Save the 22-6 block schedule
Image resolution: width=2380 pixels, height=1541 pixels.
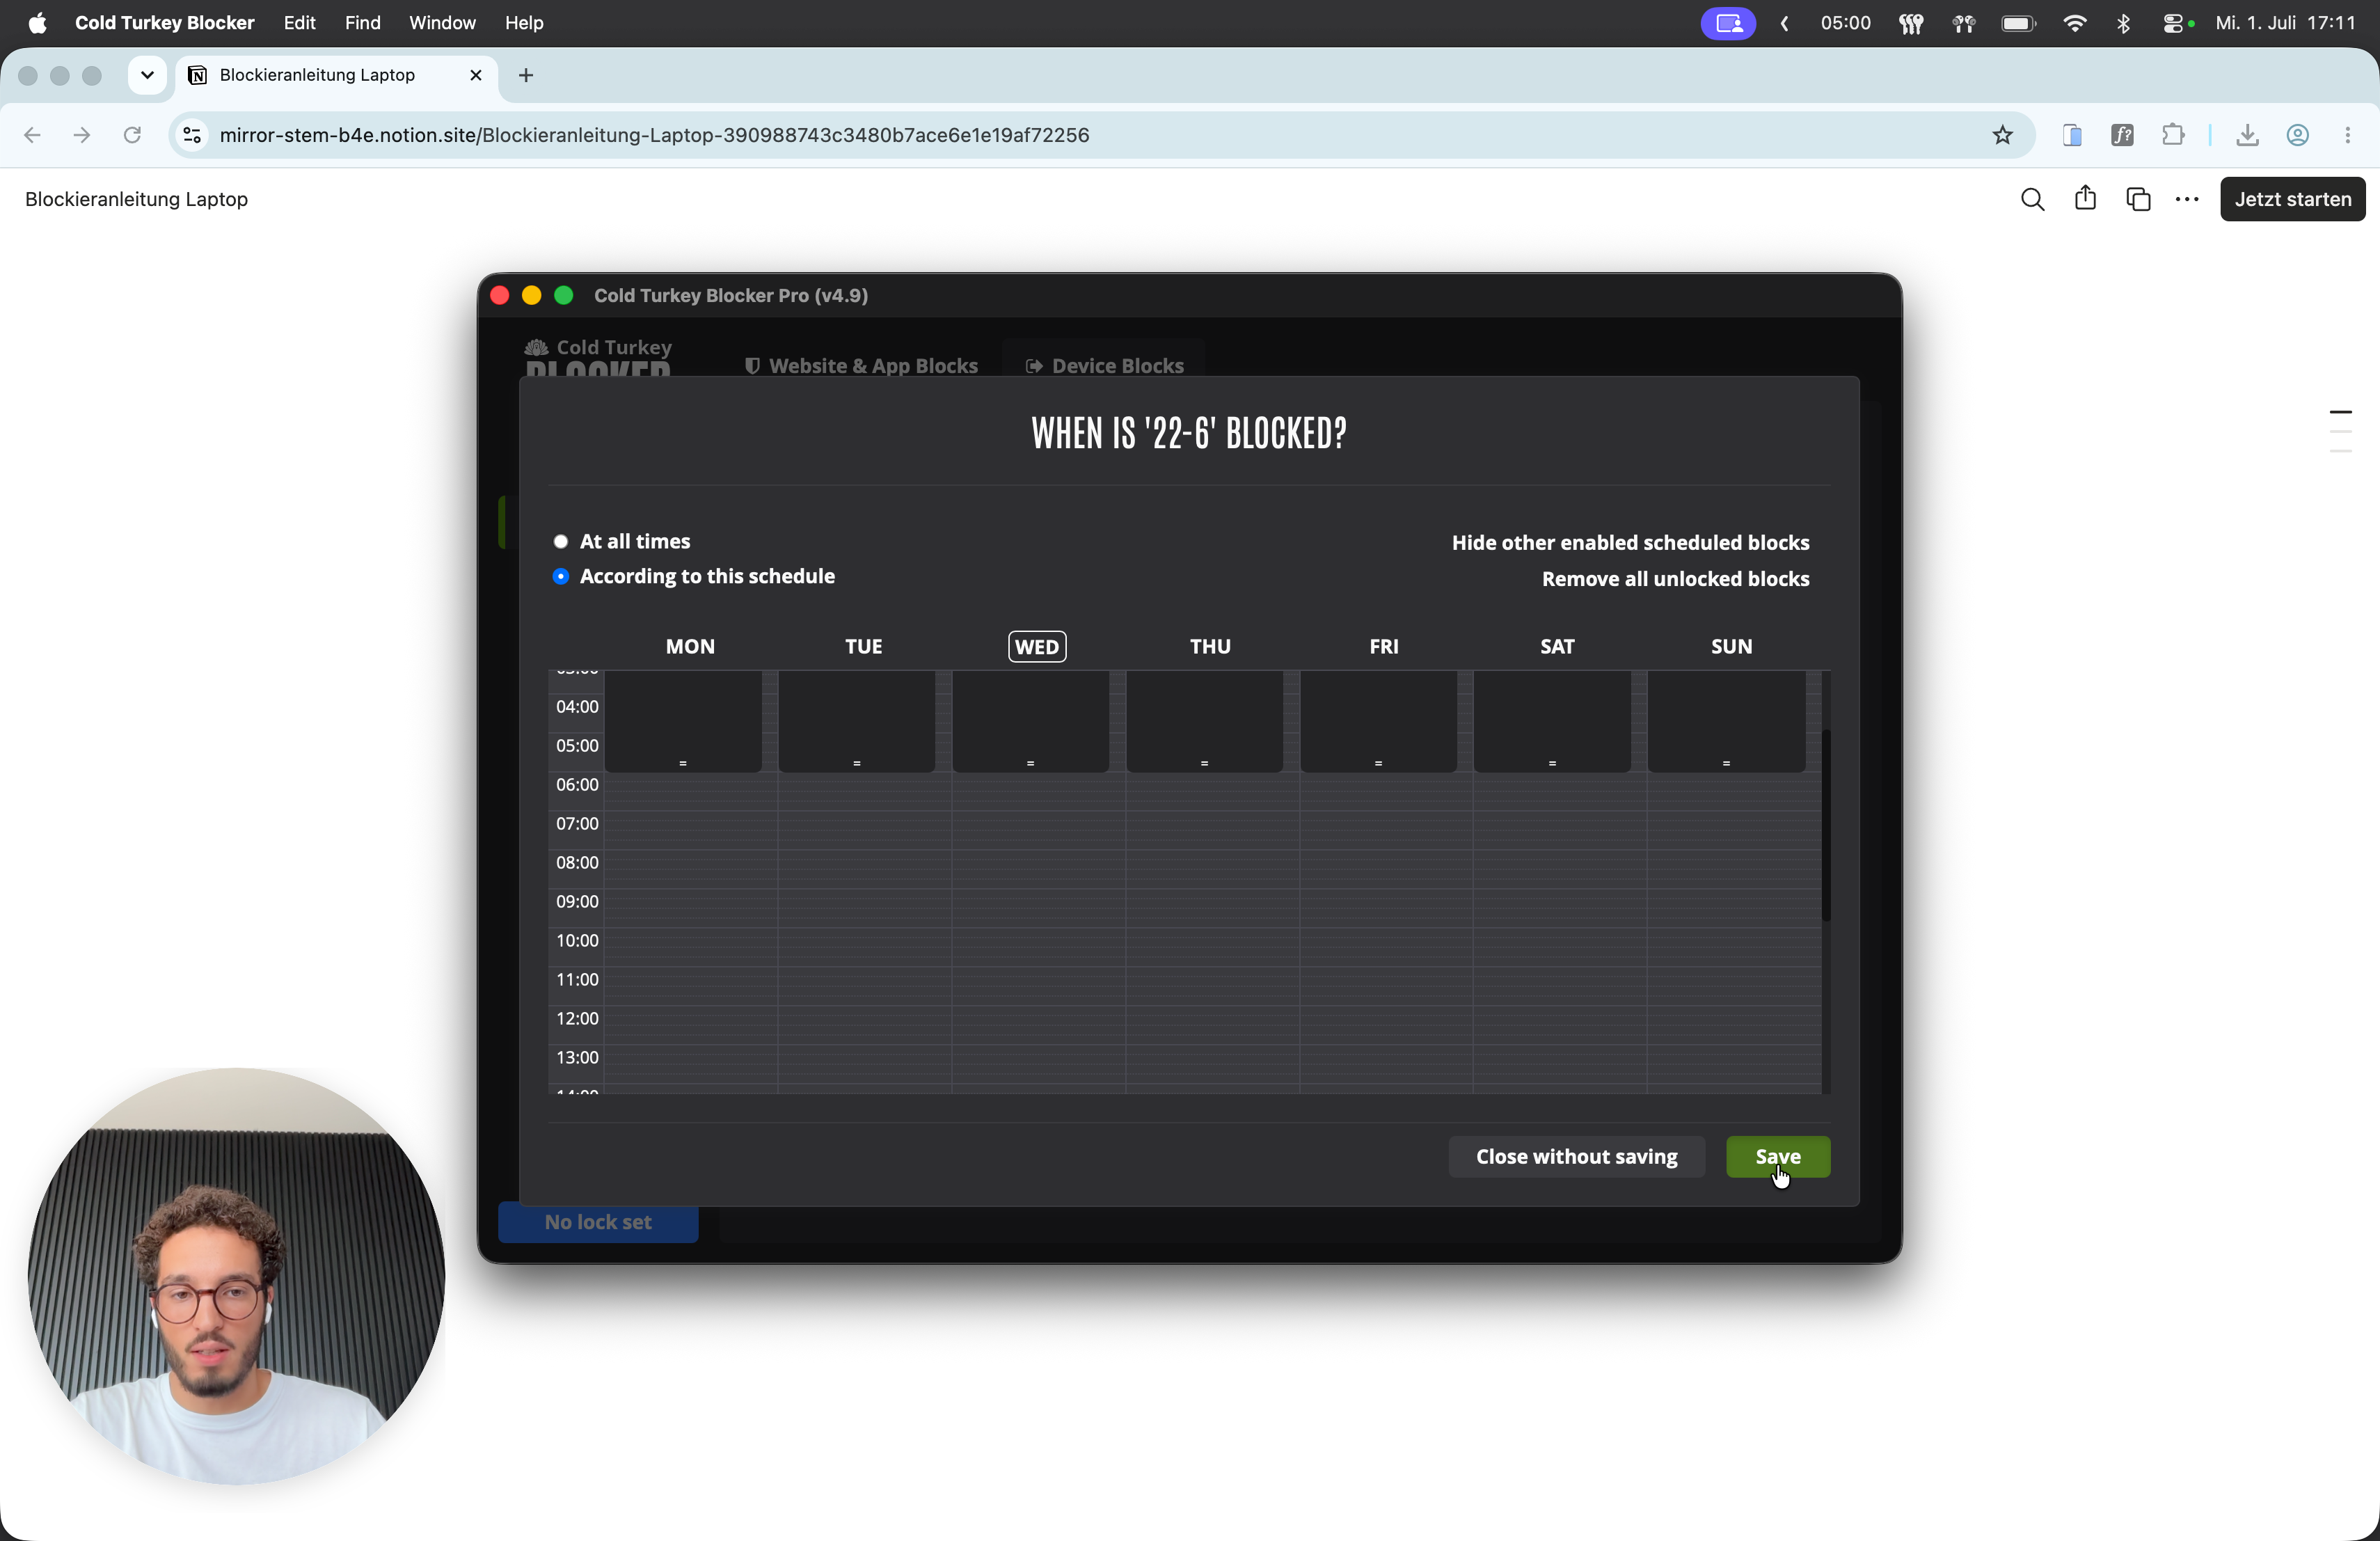[1778, 1156]
